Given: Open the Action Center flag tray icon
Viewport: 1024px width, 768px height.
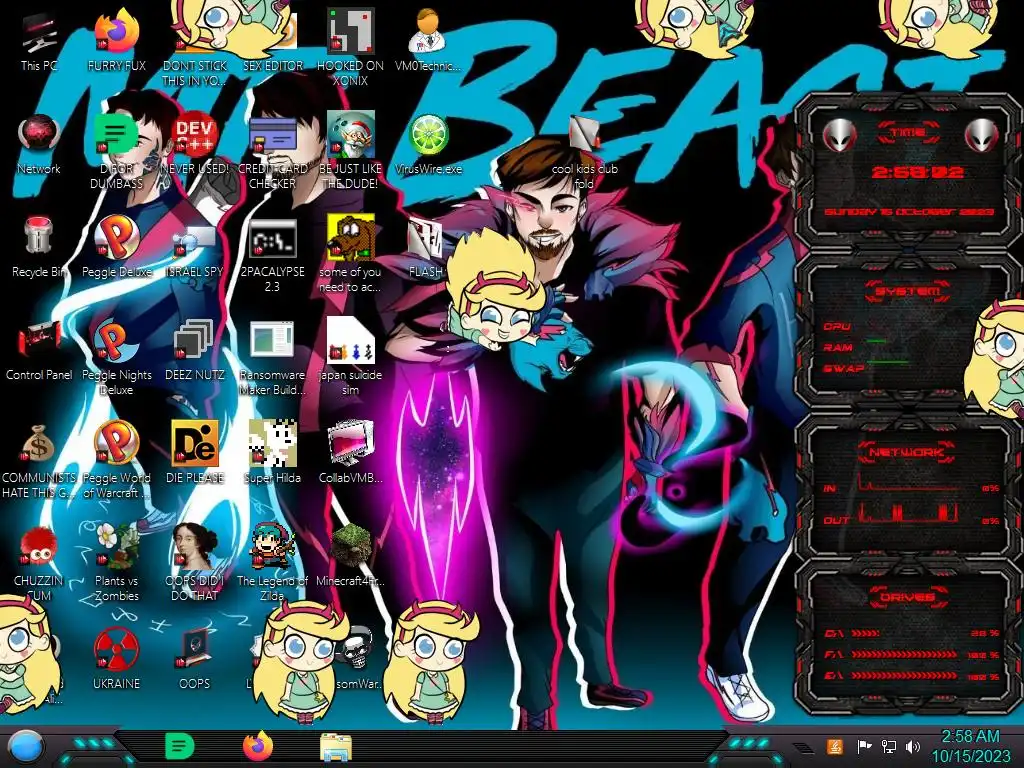Looking at the screenshot, I should pos(864,746).
